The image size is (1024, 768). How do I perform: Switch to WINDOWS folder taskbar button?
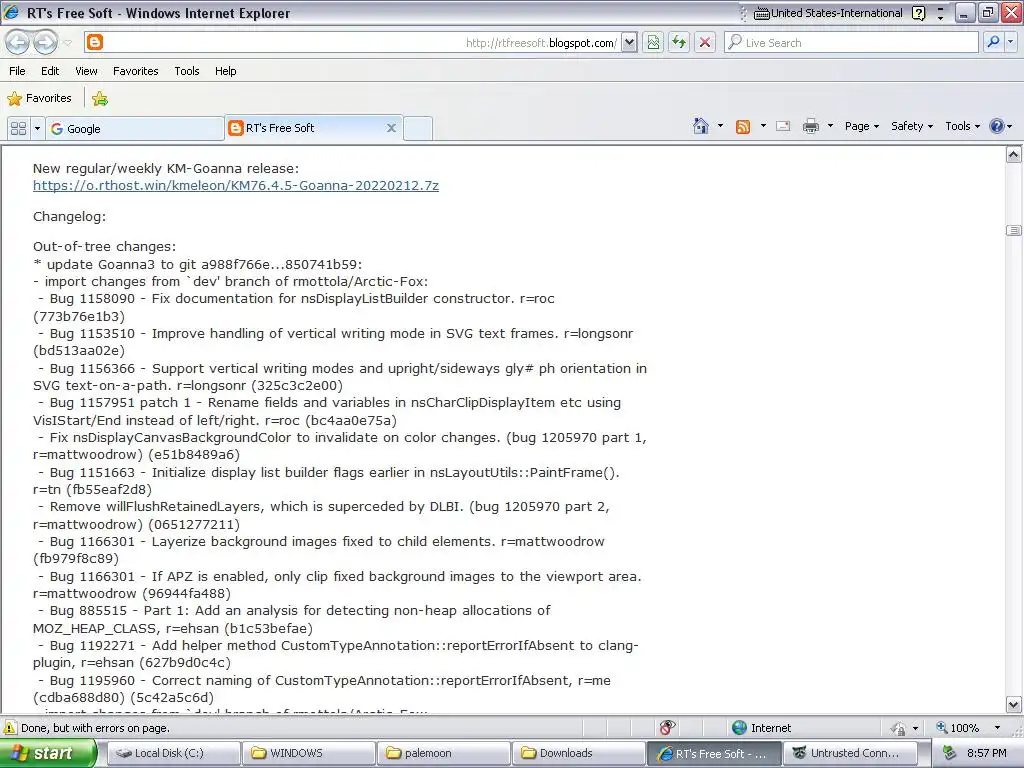click(x=308, y=753)
